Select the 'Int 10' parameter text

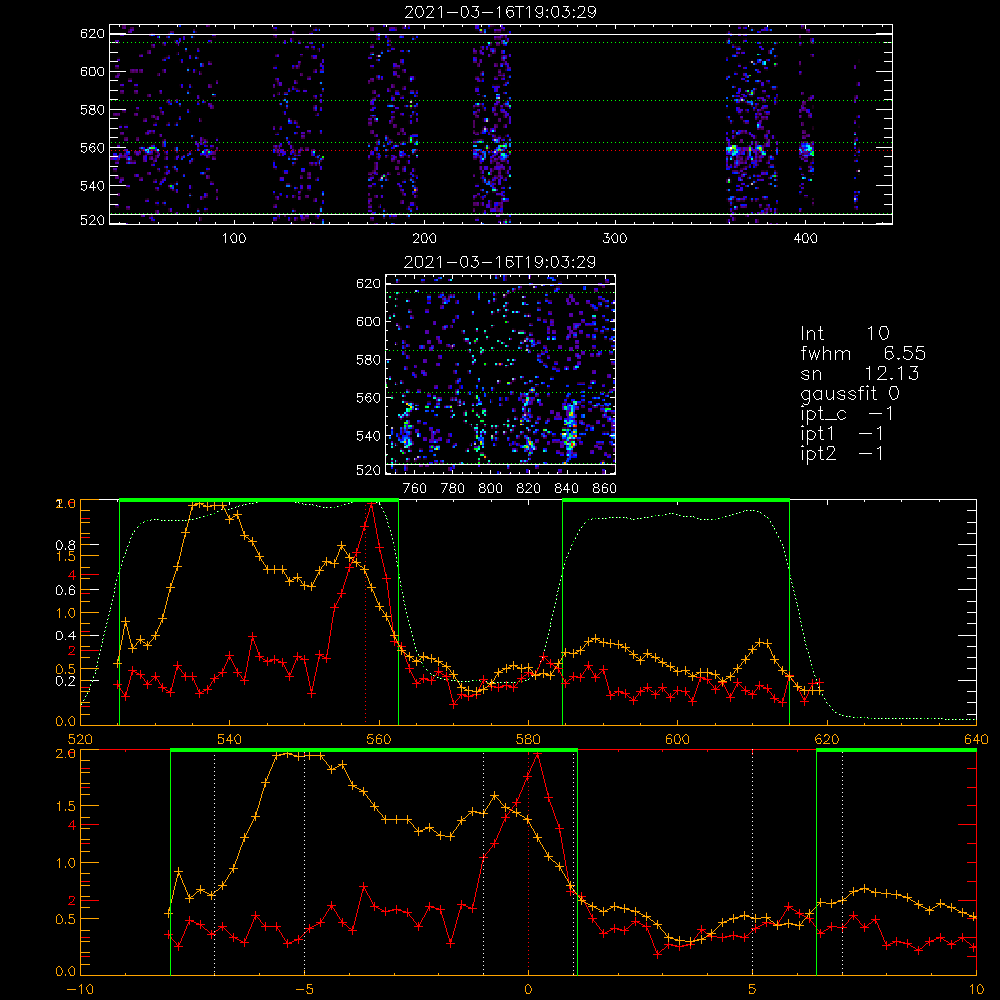844,333
